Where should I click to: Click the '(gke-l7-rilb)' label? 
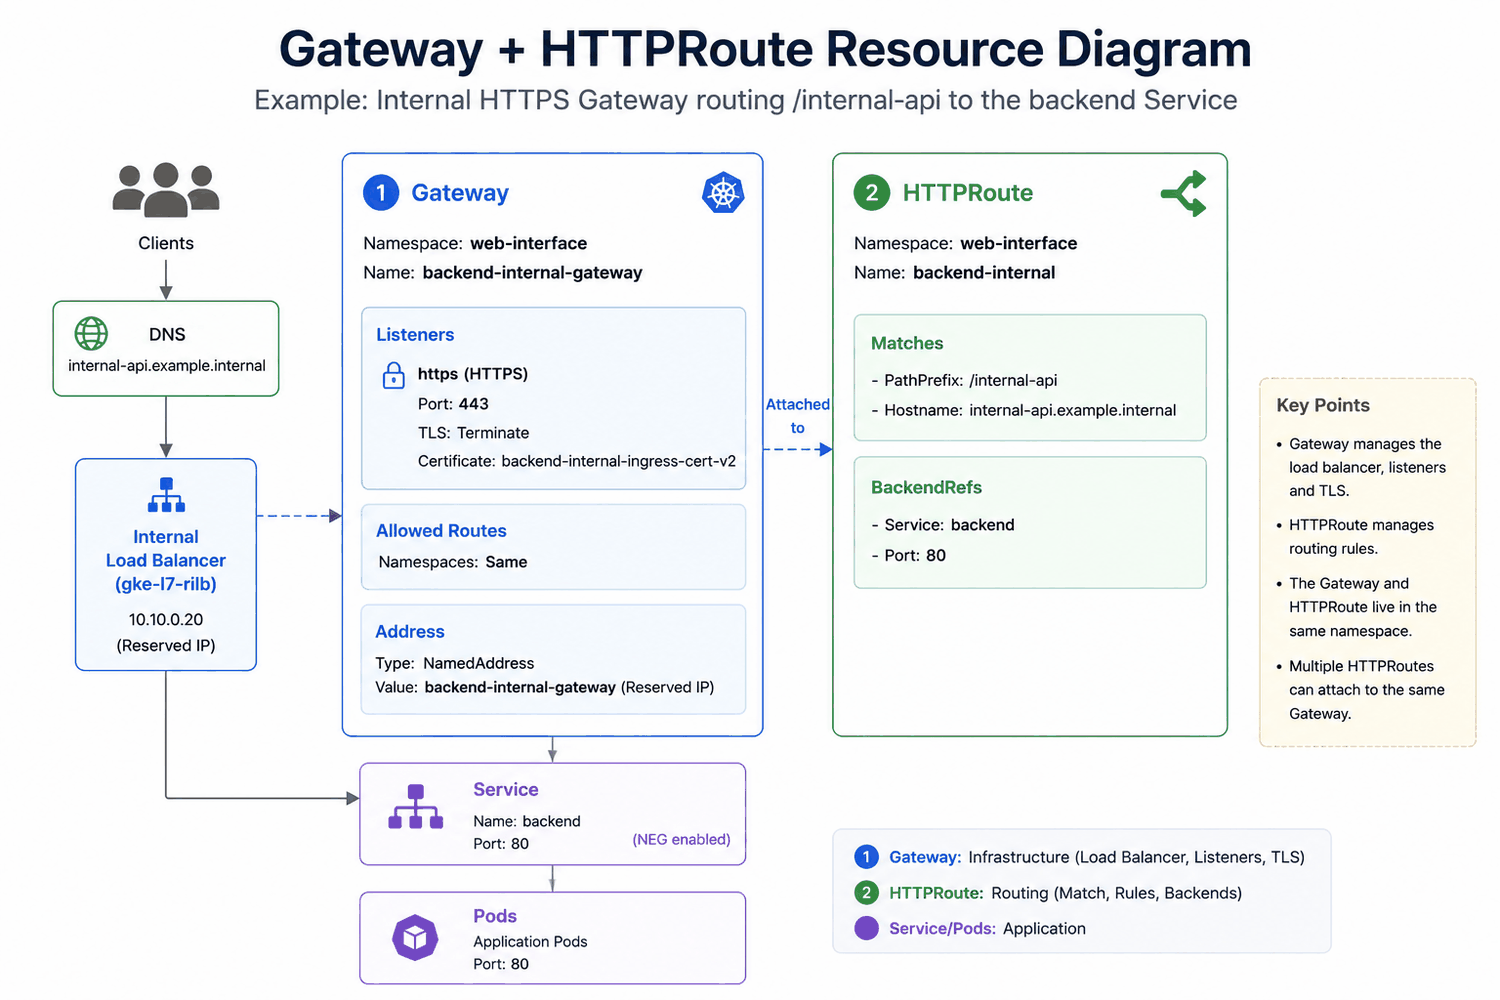coord(166,584)
